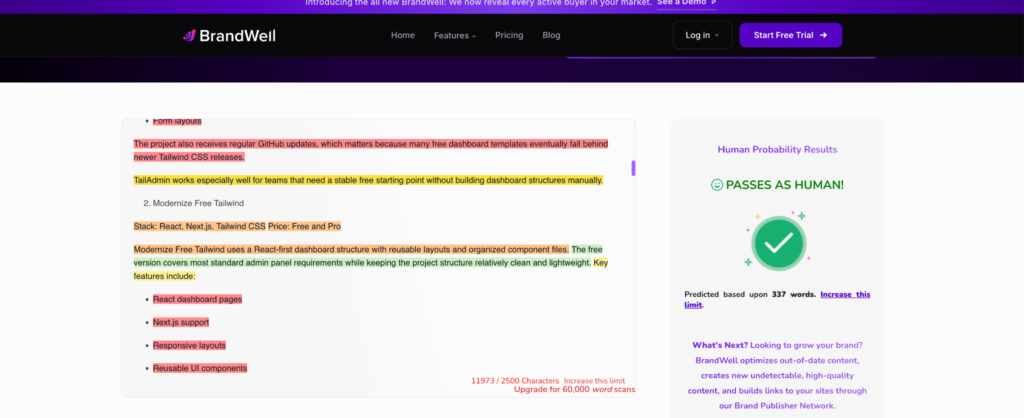This screenshot has width=1024, height=418.
Task: Click red Increase this limit beside character count
Action: pos(594,381)
